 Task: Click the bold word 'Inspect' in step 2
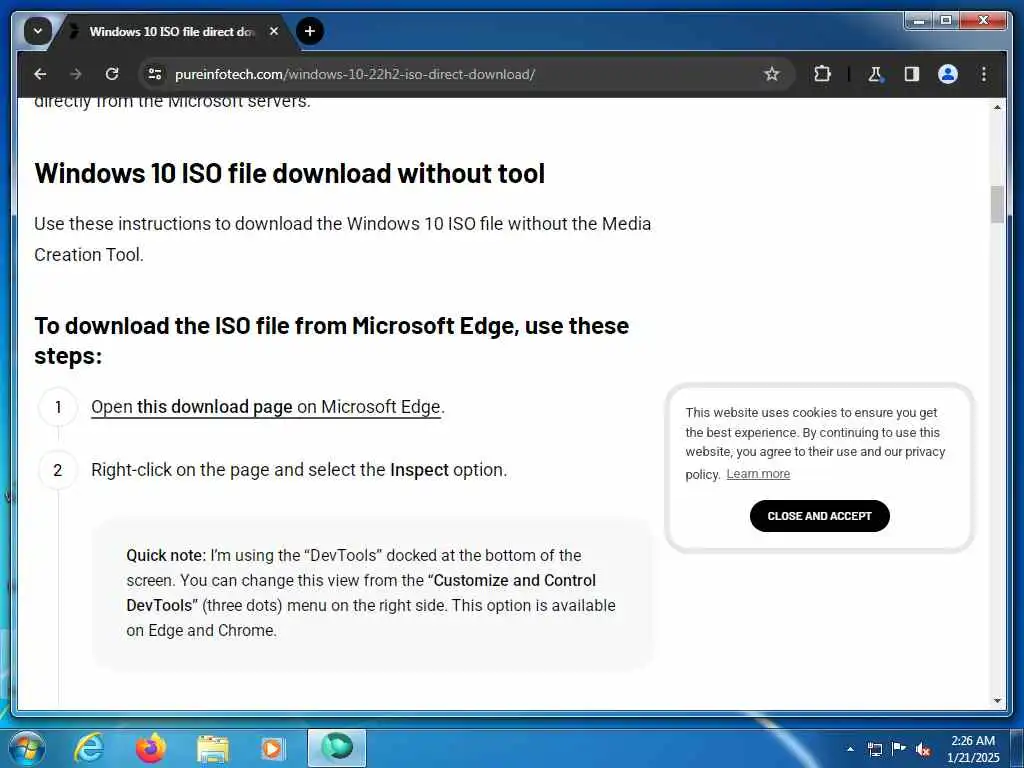[x=419, y=470]
